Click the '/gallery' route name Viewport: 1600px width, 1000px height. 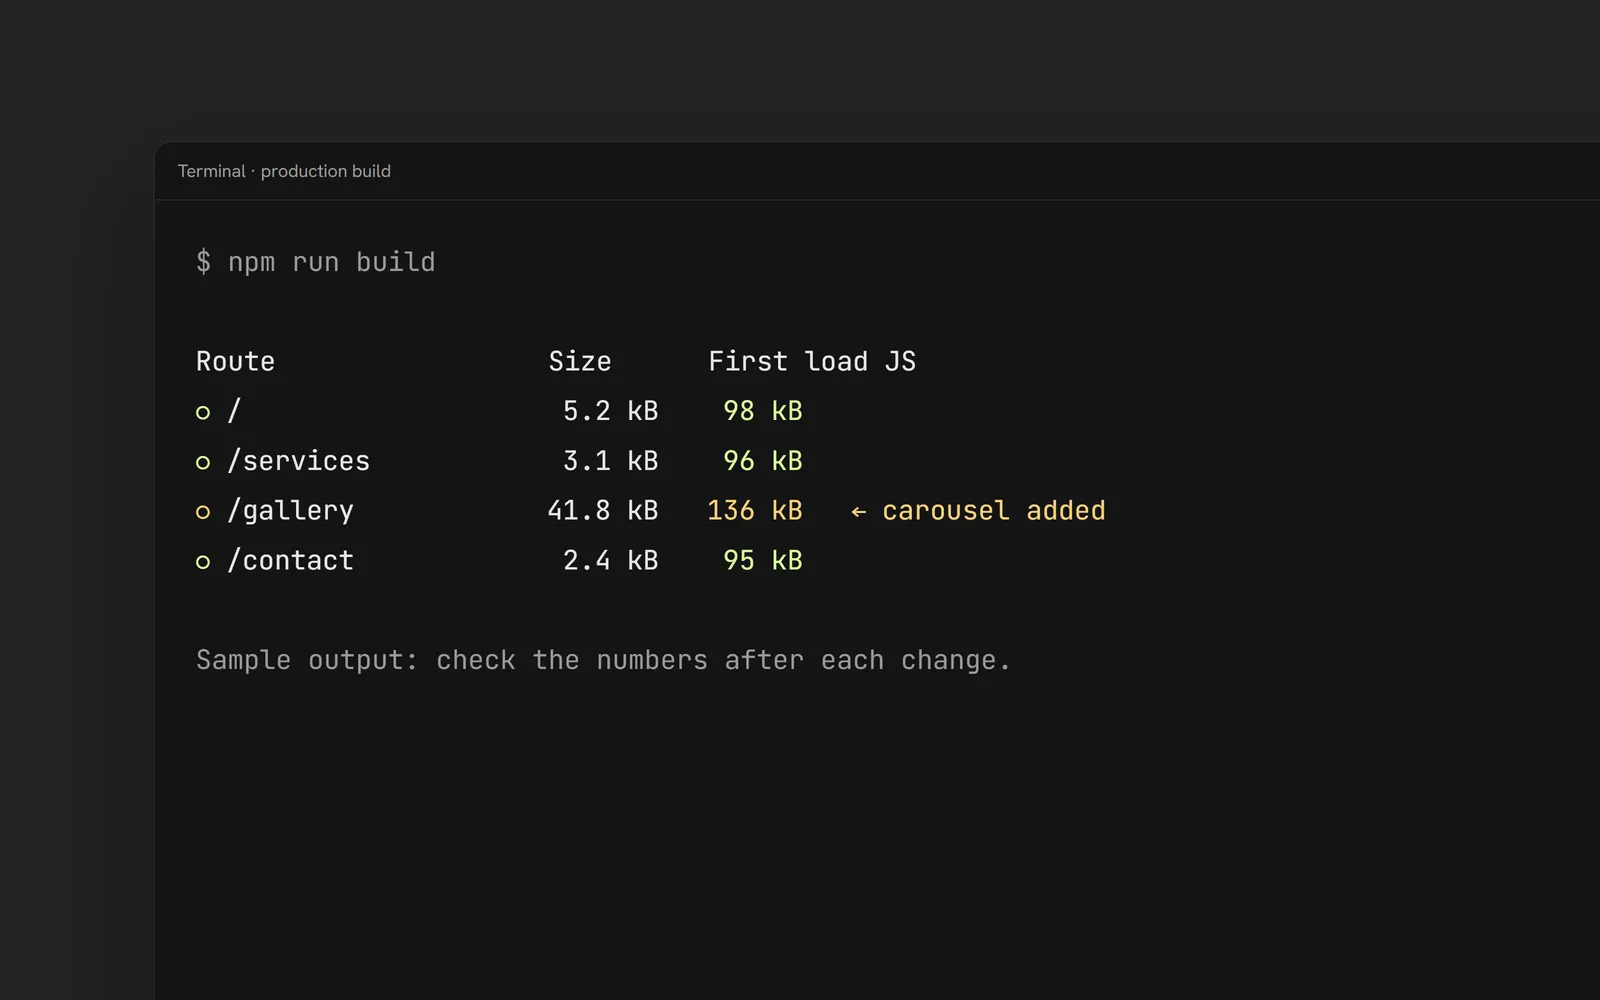[x=291, y=511]
